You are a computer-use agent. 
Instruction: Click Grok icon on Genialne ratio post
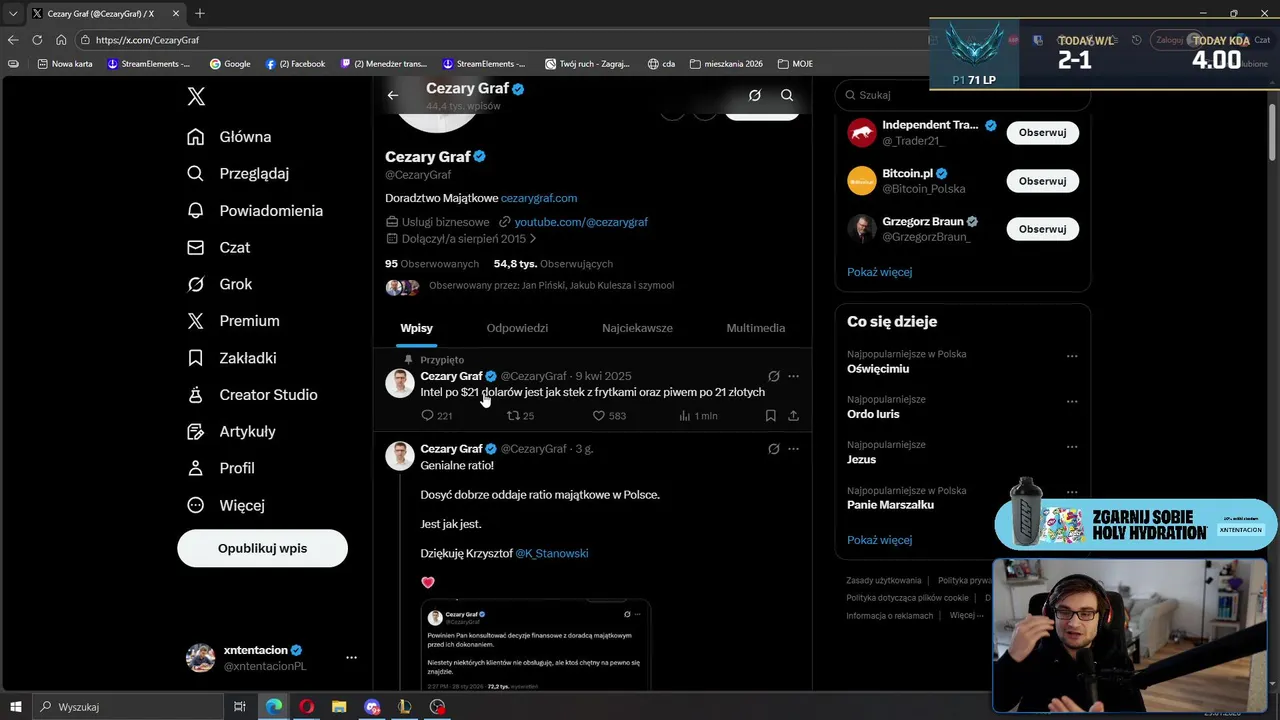click(x=773, y=449)
